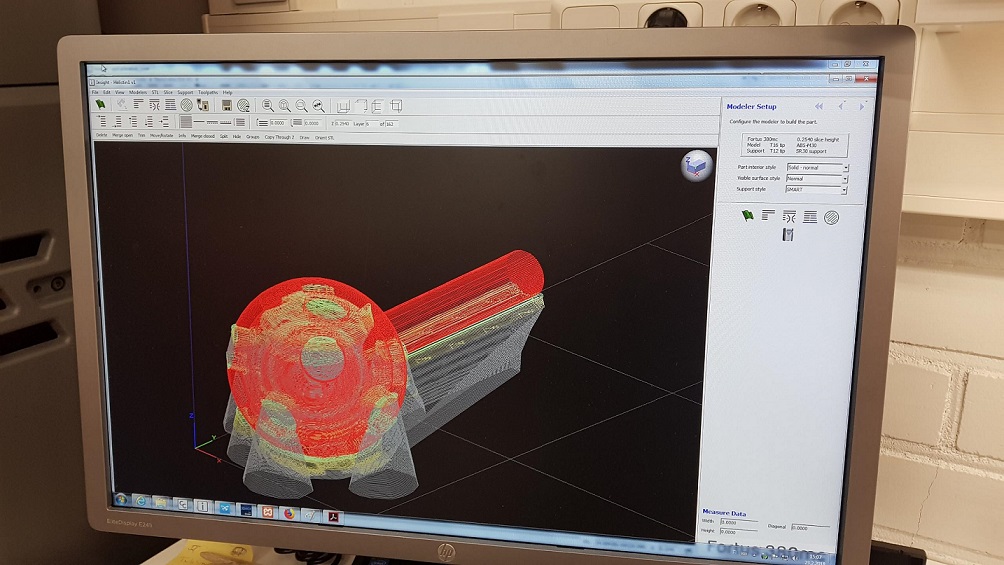The height and width of the screenshot is (565, 1004).
Task: Click the Merge open button
Action: point(122,136)
